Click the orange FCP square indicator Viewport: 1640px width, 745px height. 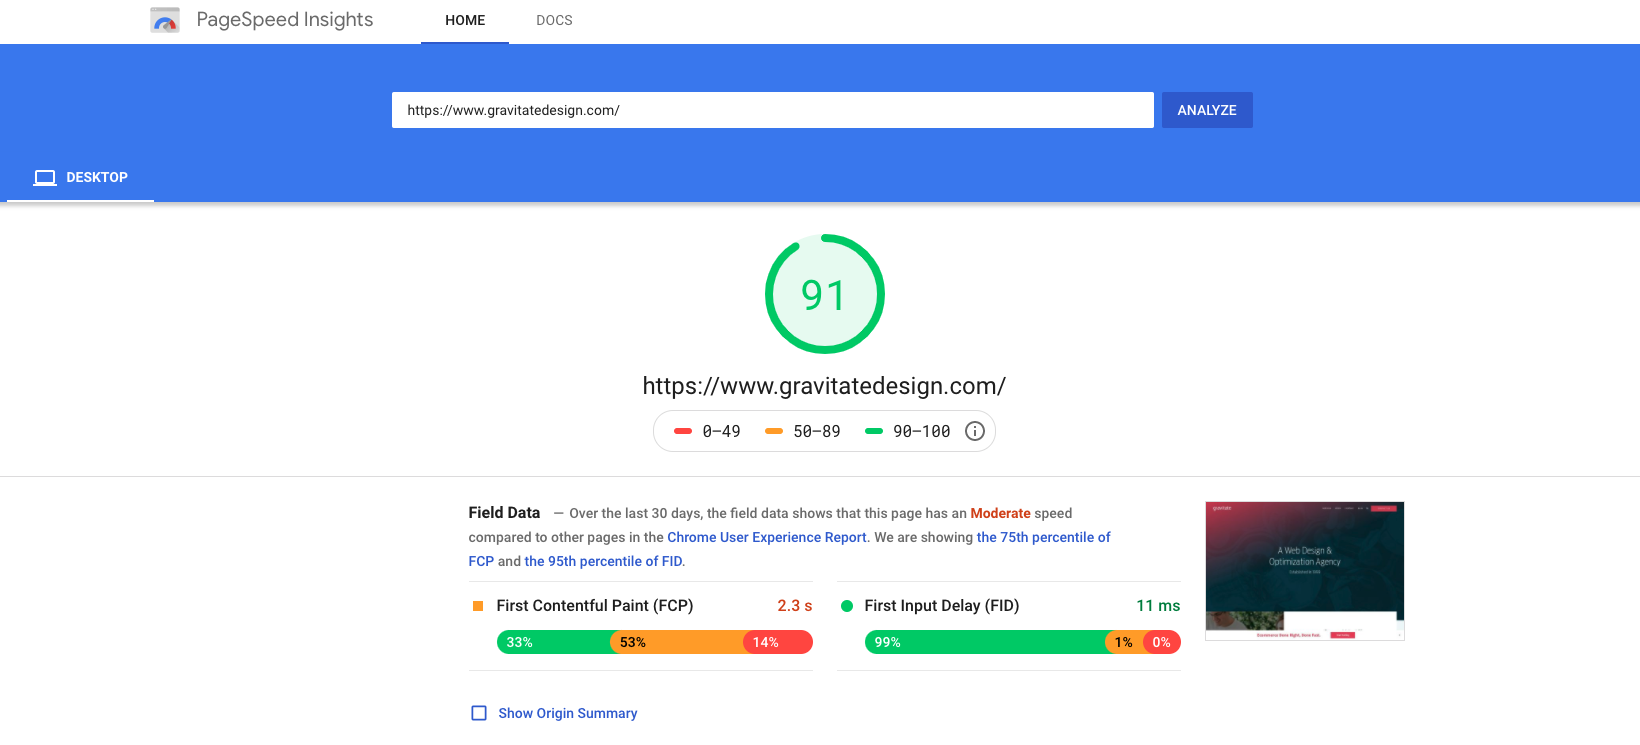478,606
